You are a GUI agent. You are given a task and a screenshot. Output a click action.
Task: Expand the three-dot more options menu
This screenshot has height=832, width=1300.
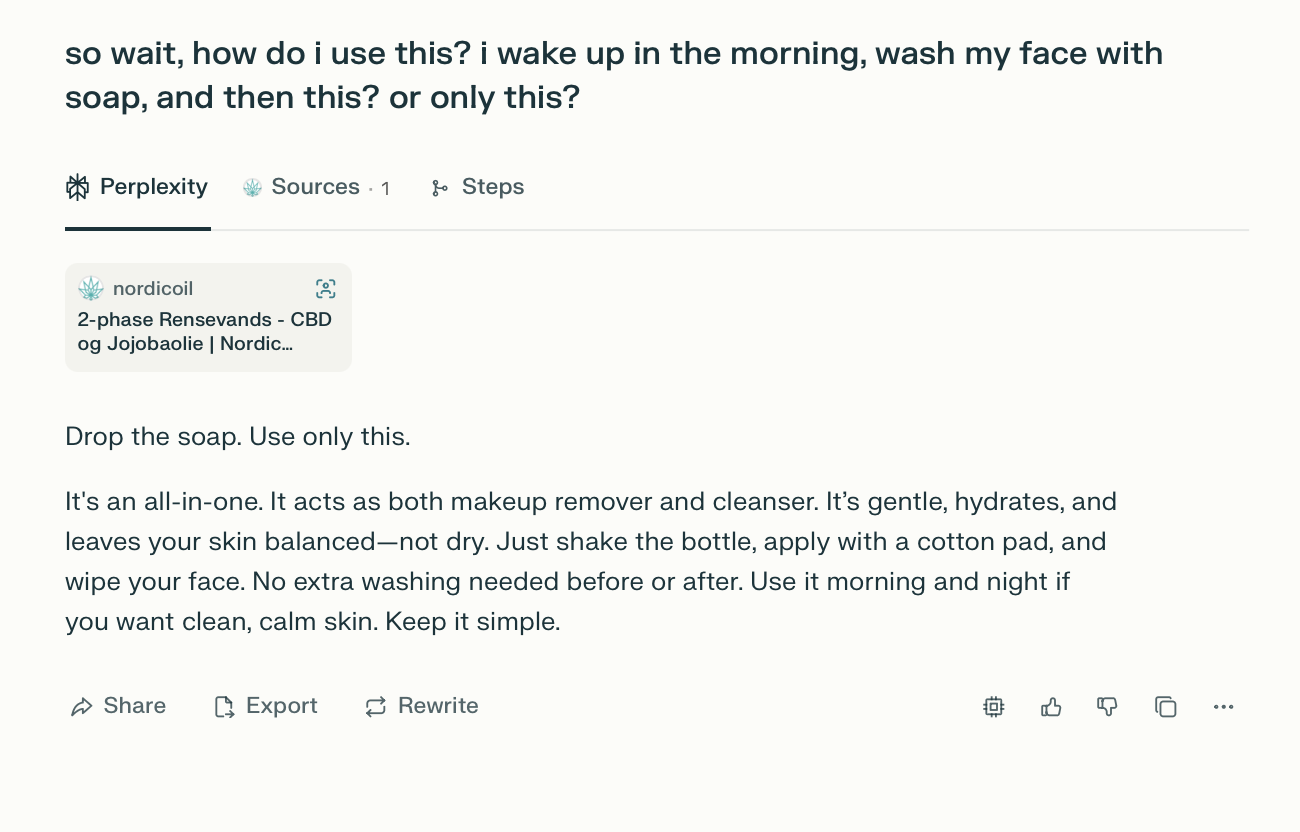pos(1223,707)
